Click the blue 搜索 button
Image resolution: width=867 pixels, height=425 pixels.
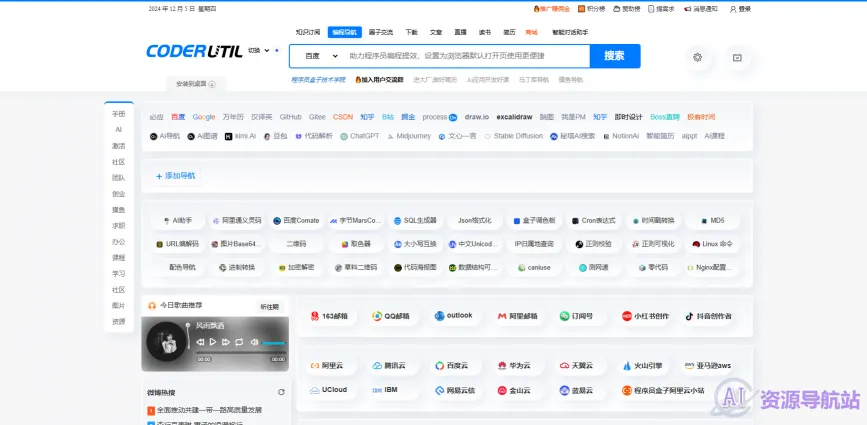pyautogui.click(x=615, y=56)
